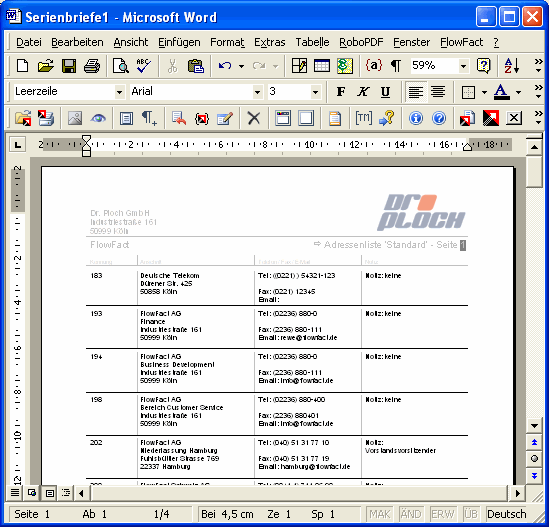Apply font color A button
The width and height of the screenshot is (549, 527).
[x=501, y=92]
